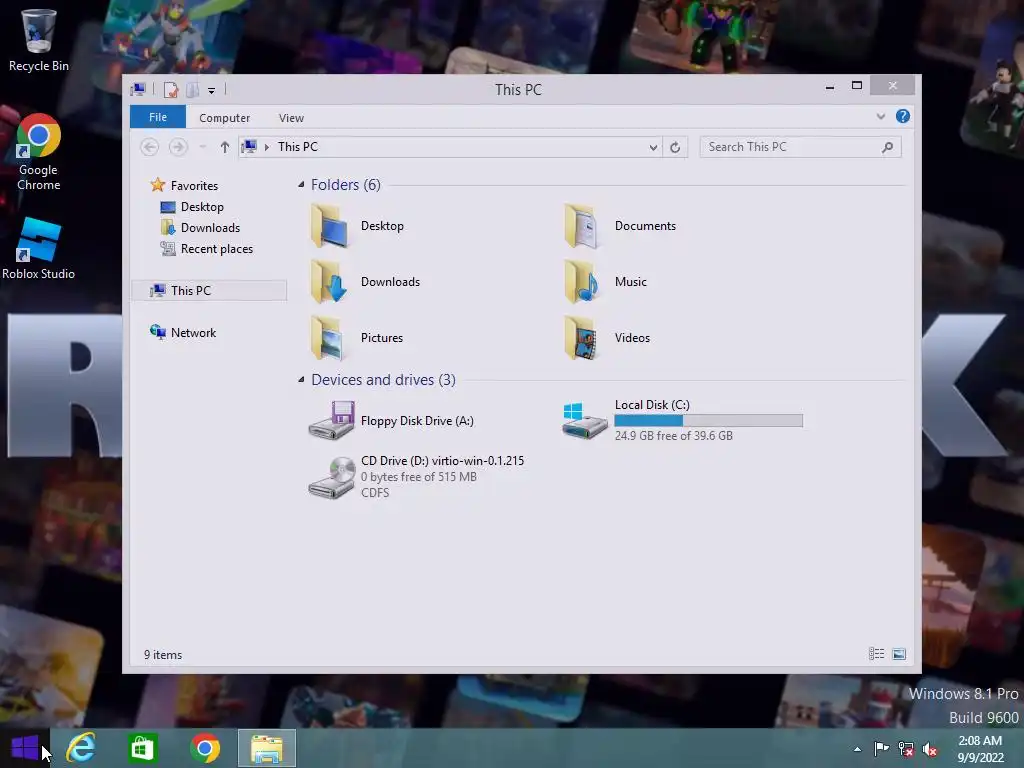The height and width of the screenshot is (768, 1024).
Task: Open the Downloads folder in Folders group
Action: click(x=365, y=282)
